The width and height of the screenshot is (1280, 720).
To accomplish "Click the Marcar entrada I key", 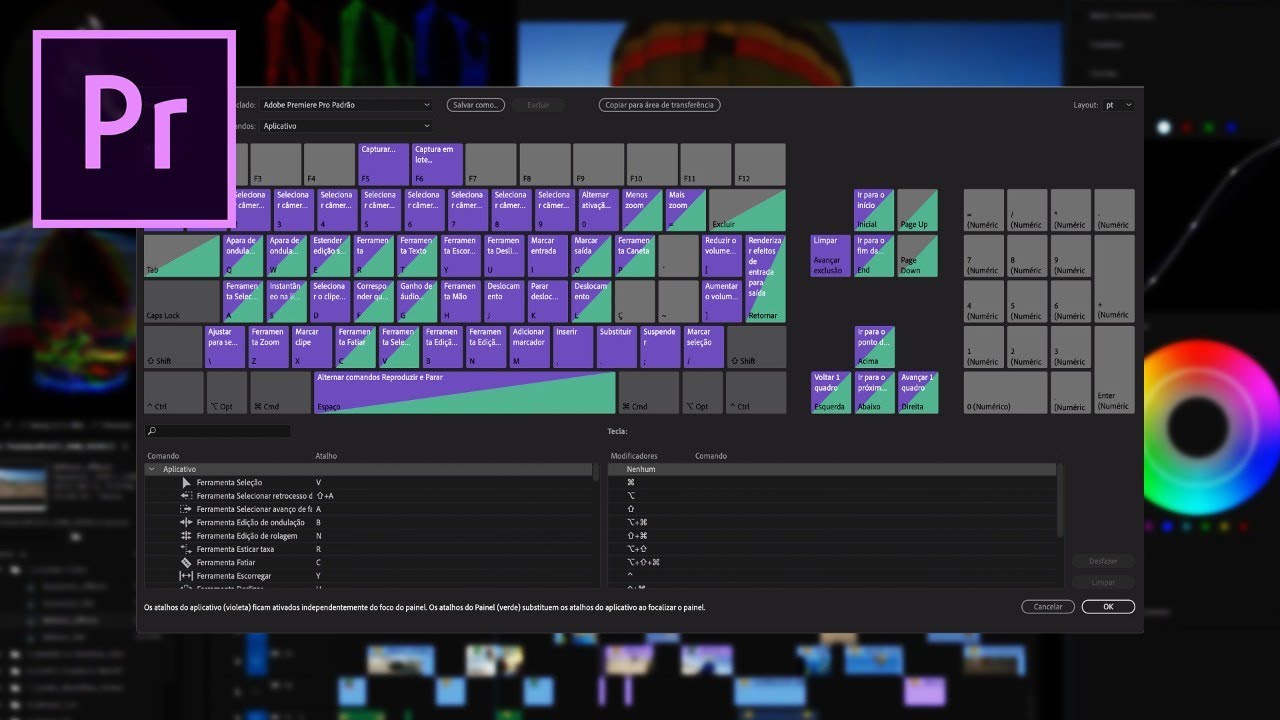I will (x=547, y=256).
